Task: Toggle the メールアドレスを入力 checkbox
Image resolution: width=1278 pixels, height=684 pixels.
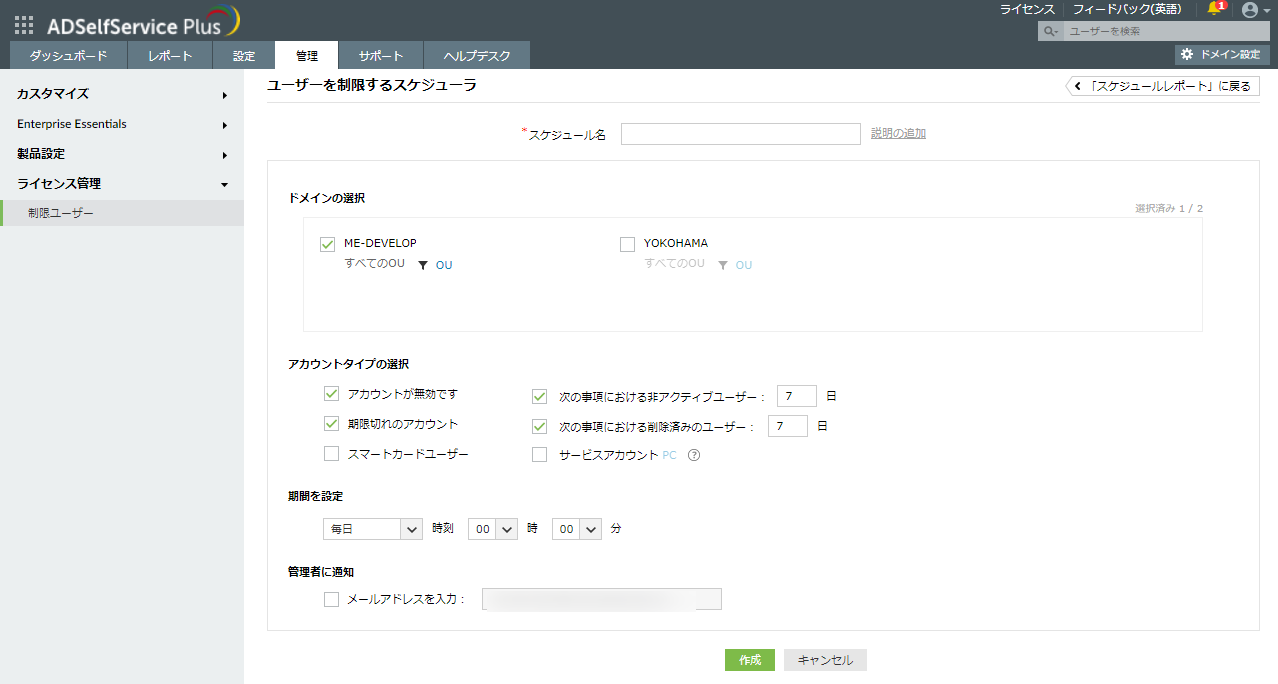Action: (x=332, y=600)
